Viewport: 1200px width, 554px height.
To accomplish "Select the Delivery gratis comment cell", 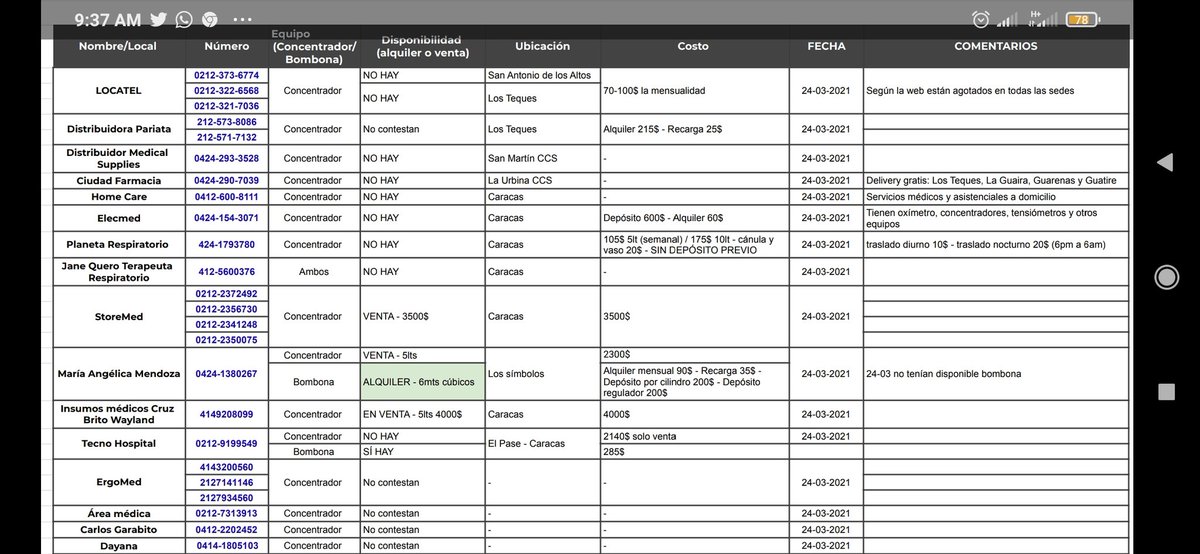I will click(996, 180).
